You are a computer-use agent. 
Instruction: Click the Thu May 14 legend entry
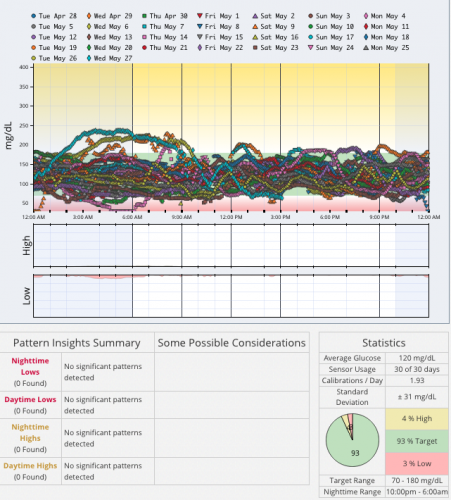pos(165,37)
